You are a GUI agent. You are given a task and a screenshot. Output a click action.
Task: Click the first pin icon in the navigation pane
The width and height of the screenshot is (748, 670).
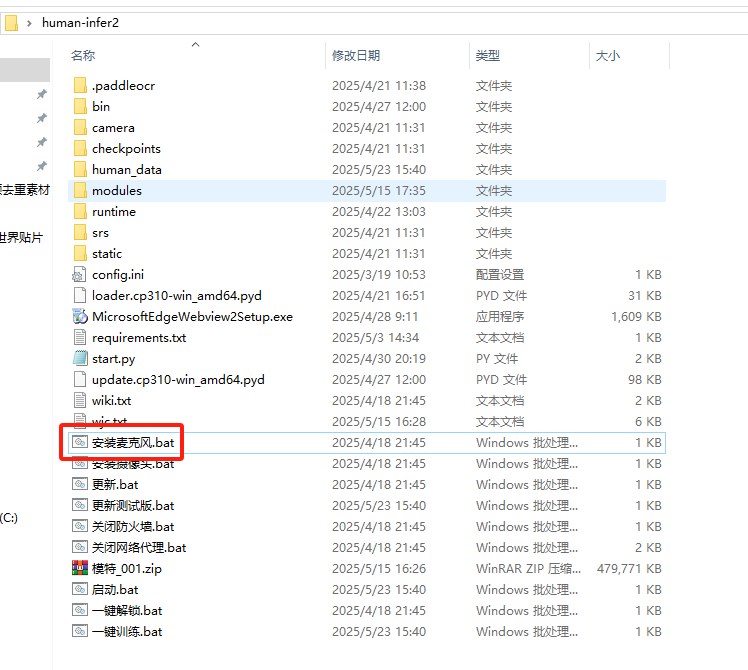[x=42, y=94]
